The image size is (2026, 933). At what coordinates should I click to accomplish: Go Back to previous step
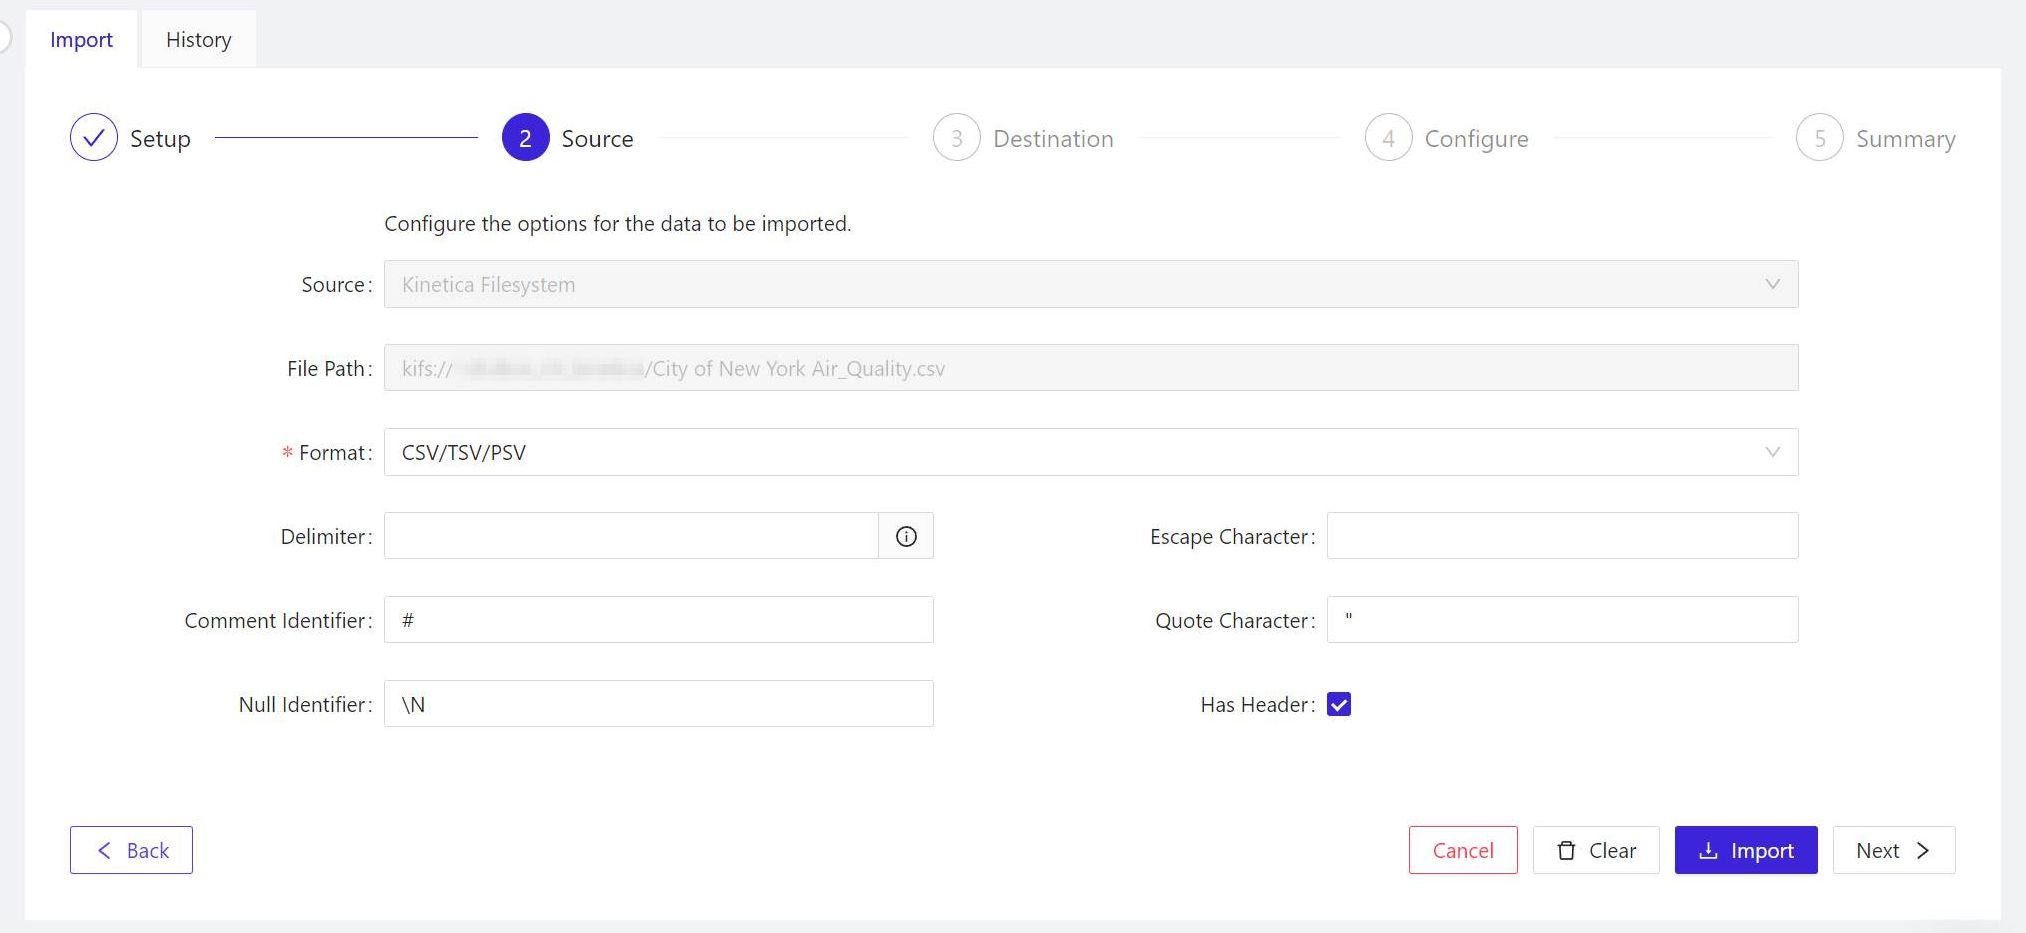(x=131, y=851)
